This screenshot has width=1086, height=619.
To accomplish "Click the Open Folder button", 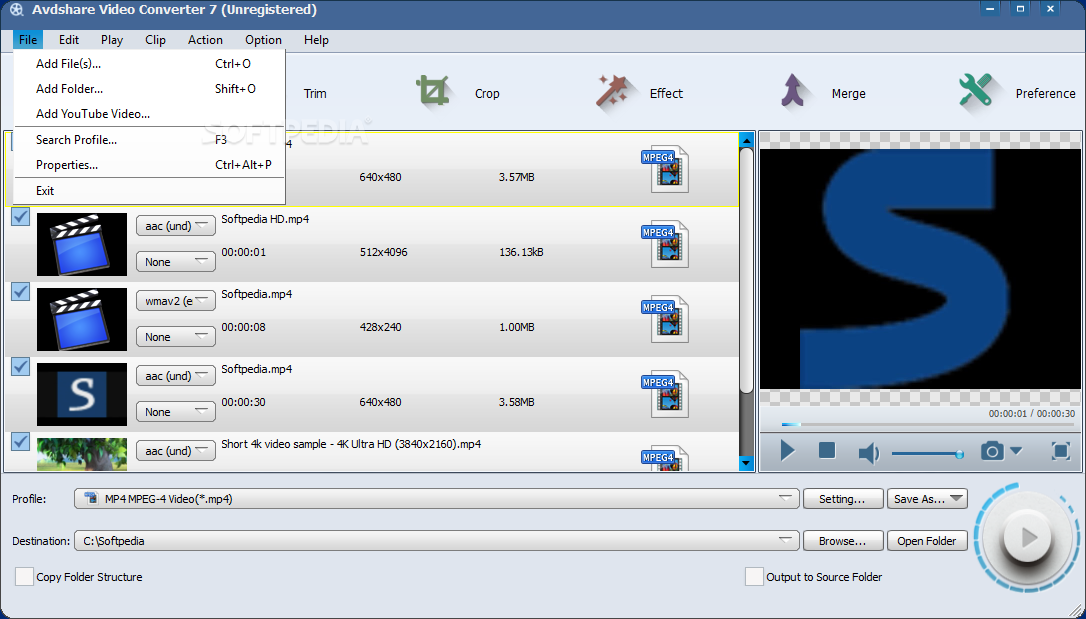I will (x=927, y=541).
